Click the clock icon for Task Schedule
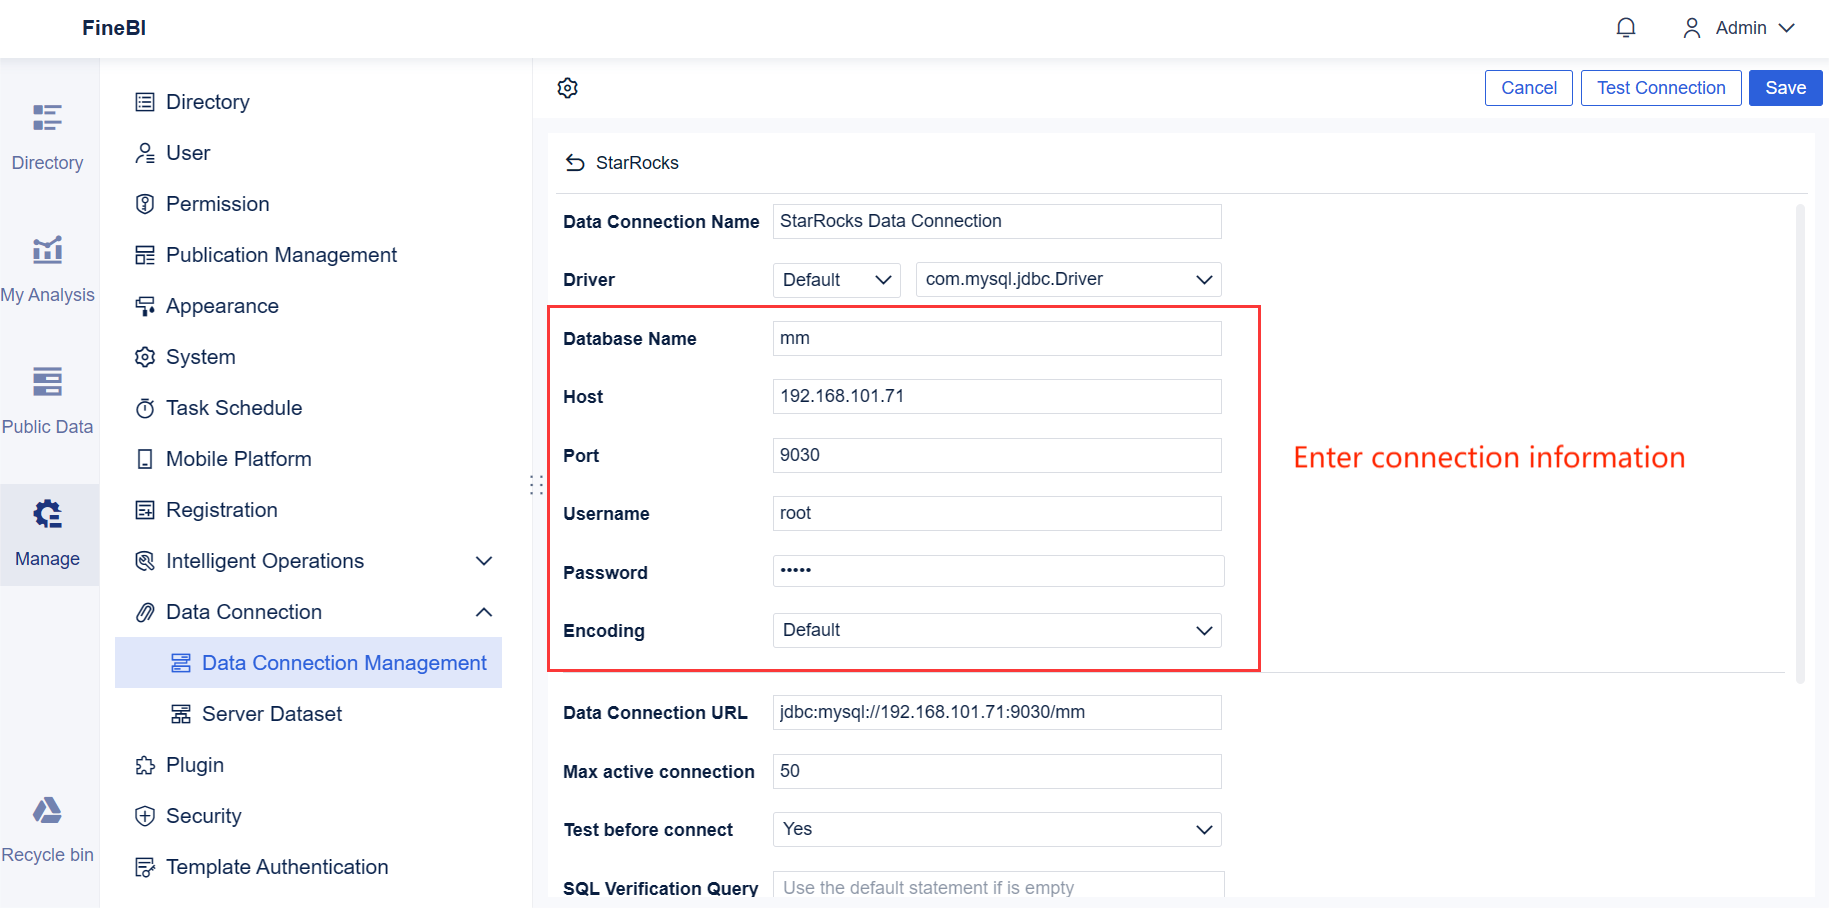 [x=145, y=407]
